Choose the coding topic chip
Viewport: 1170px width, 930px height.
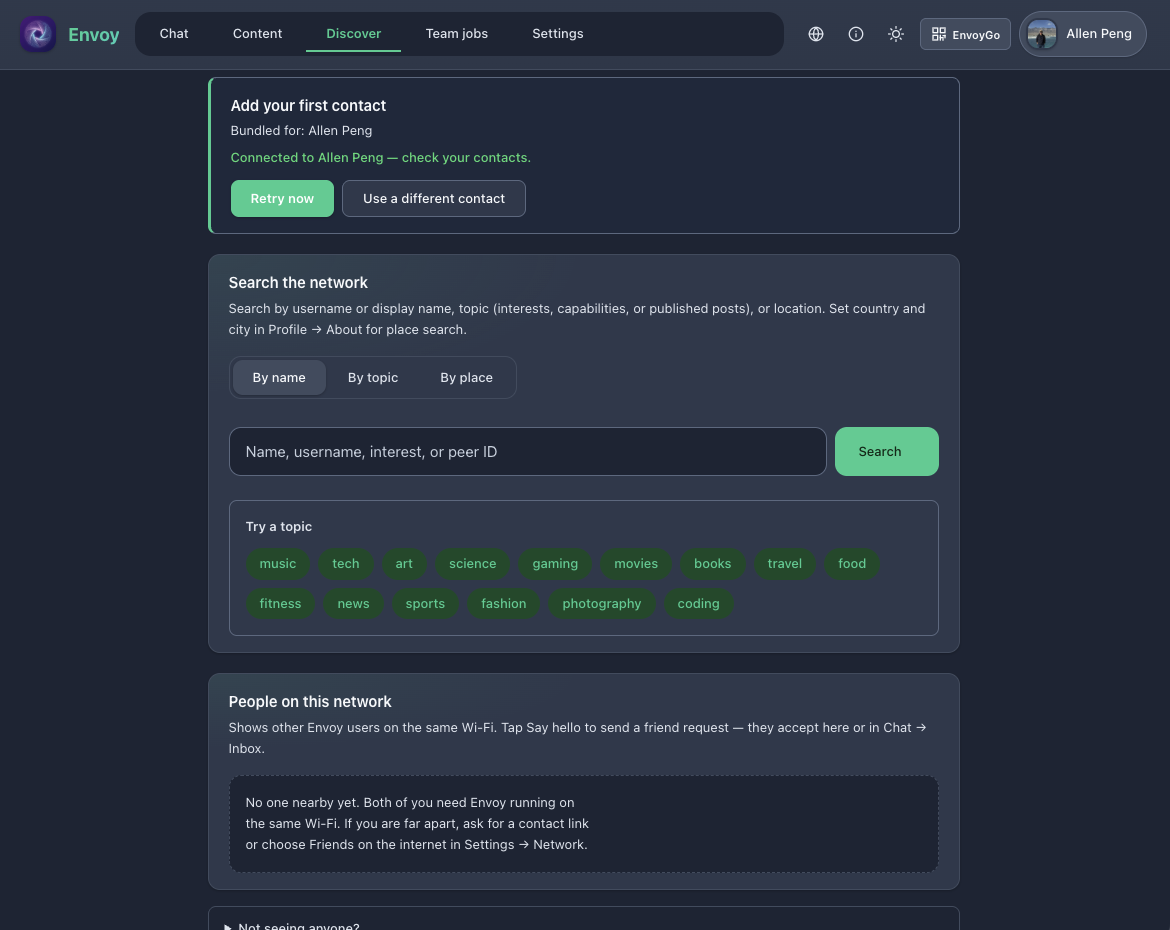click(x=698, y=603)
